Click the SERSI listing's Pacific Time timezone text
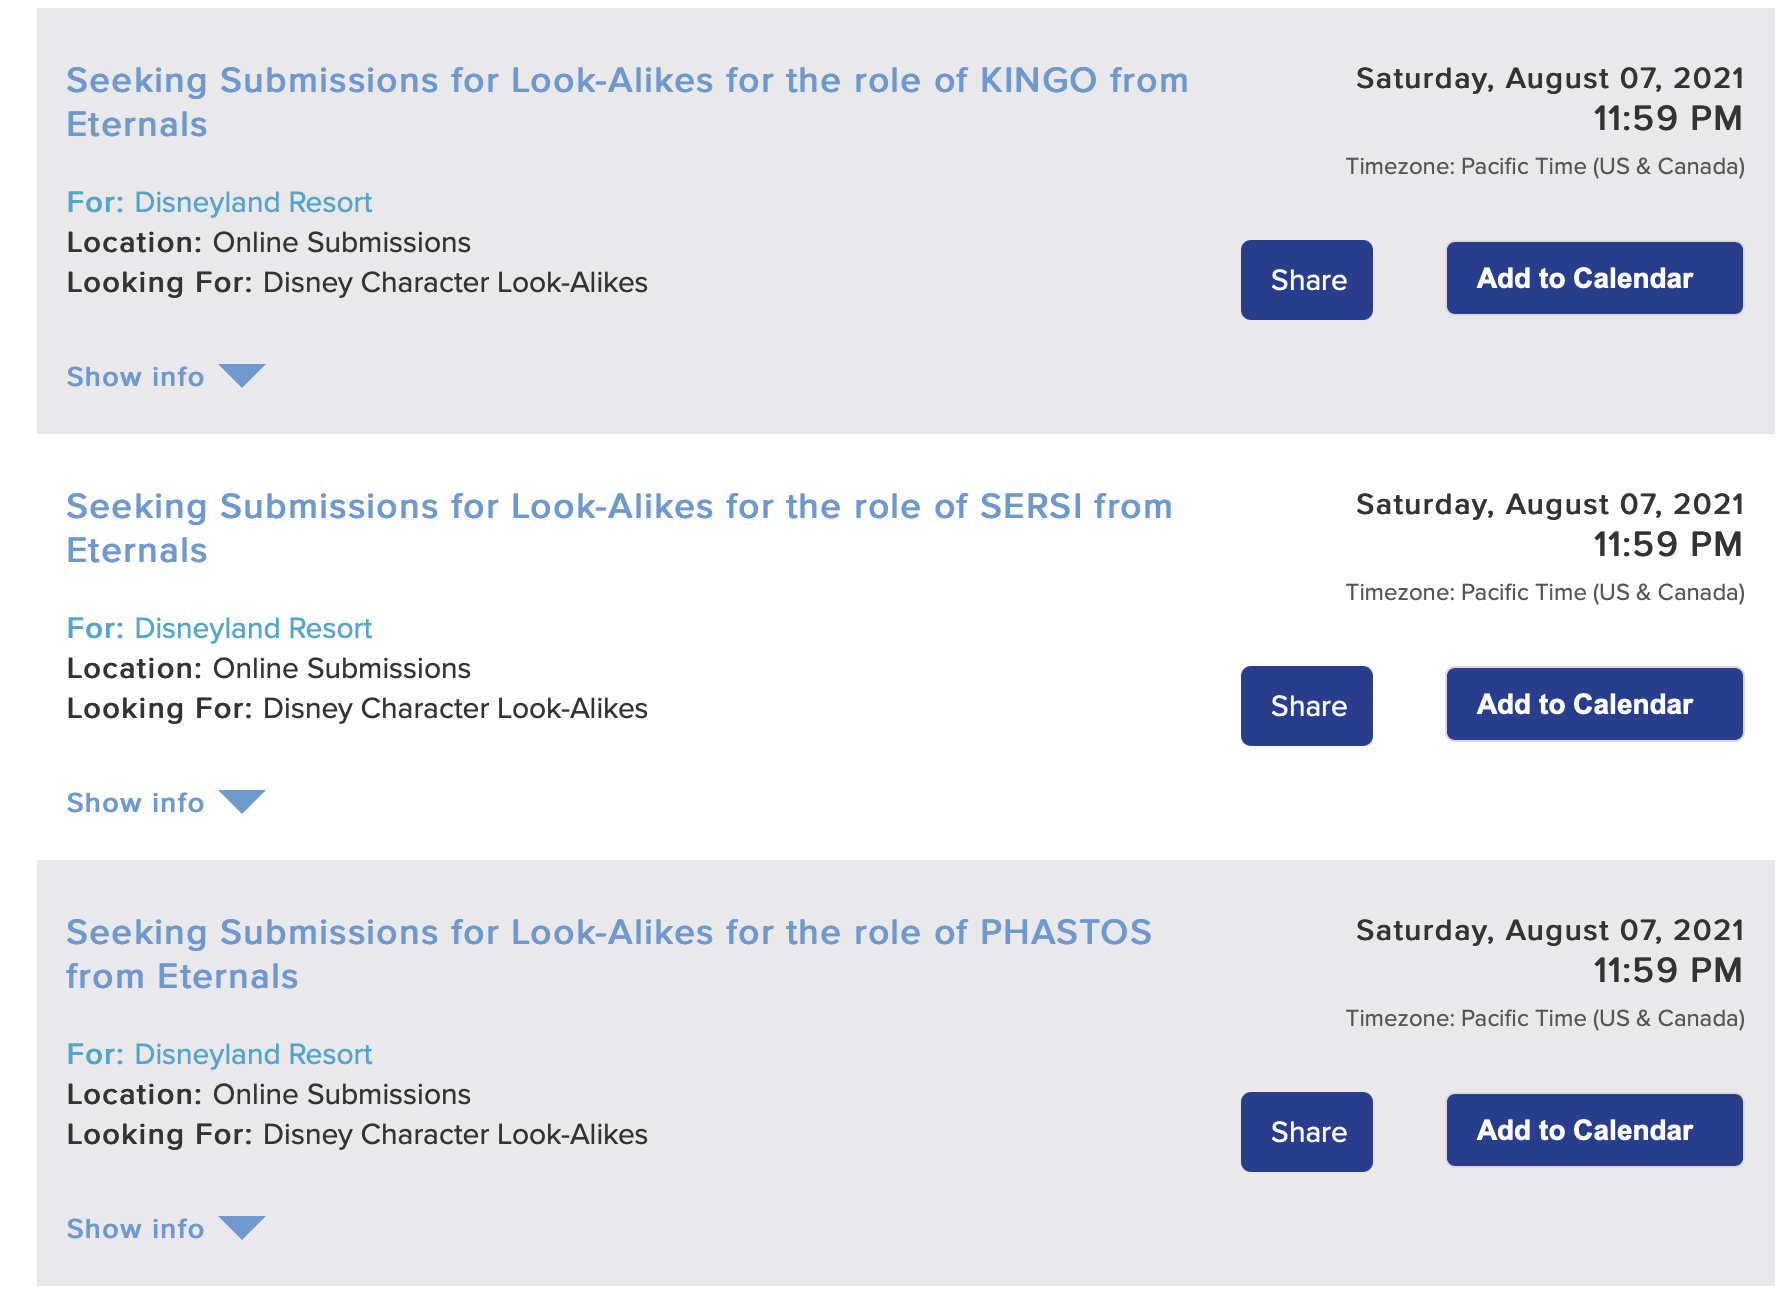The height and width of the screenshot is (1302, 1792). [1544, 593]
